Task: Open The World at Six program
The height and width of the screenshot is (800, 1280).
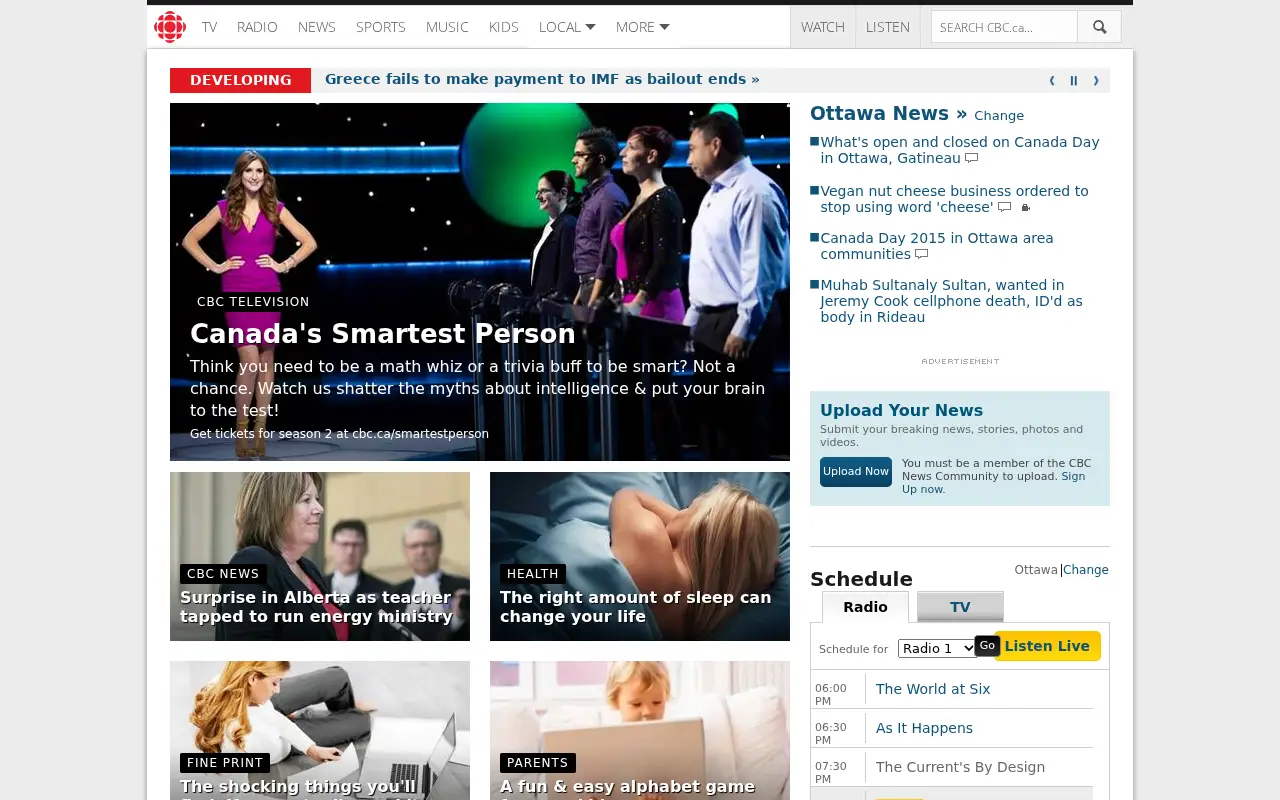Action: click(933, 689)
